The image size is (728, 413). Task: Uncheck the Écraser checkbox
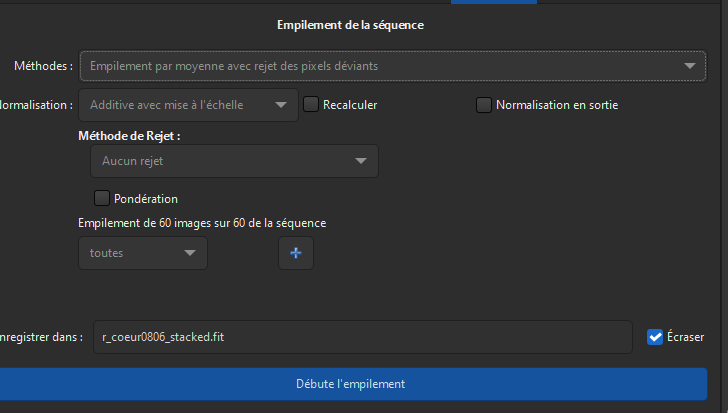coord(656,337)
